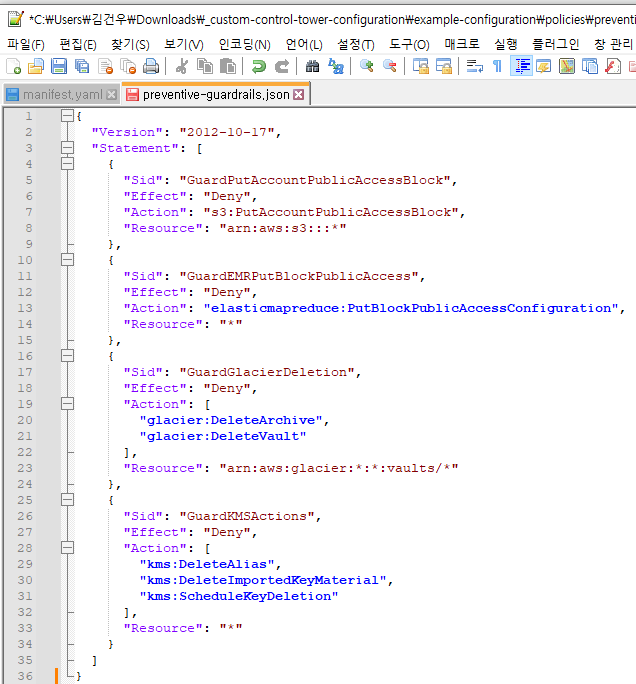Open the 편집(E) menu

pyautogui.click(x=78, y=44)
